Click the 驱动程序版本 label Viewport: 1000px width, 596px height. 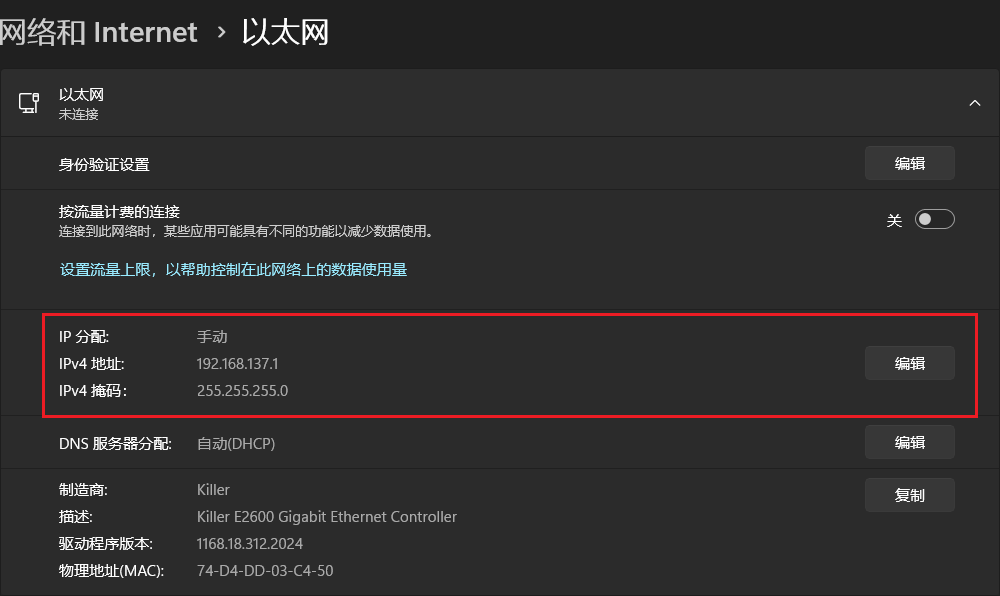click(x=105, y=544)
